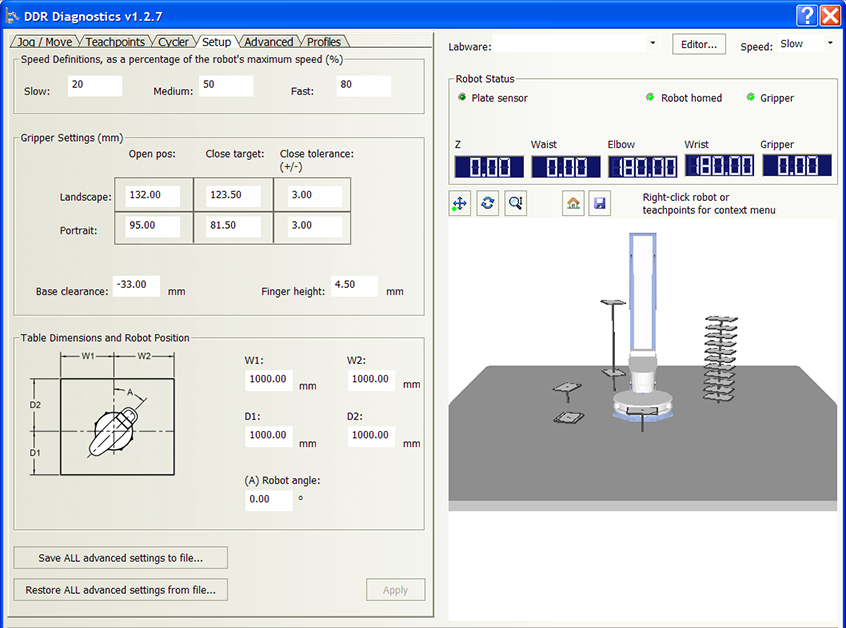Expand the Speed dropdown

click(829, 44)
